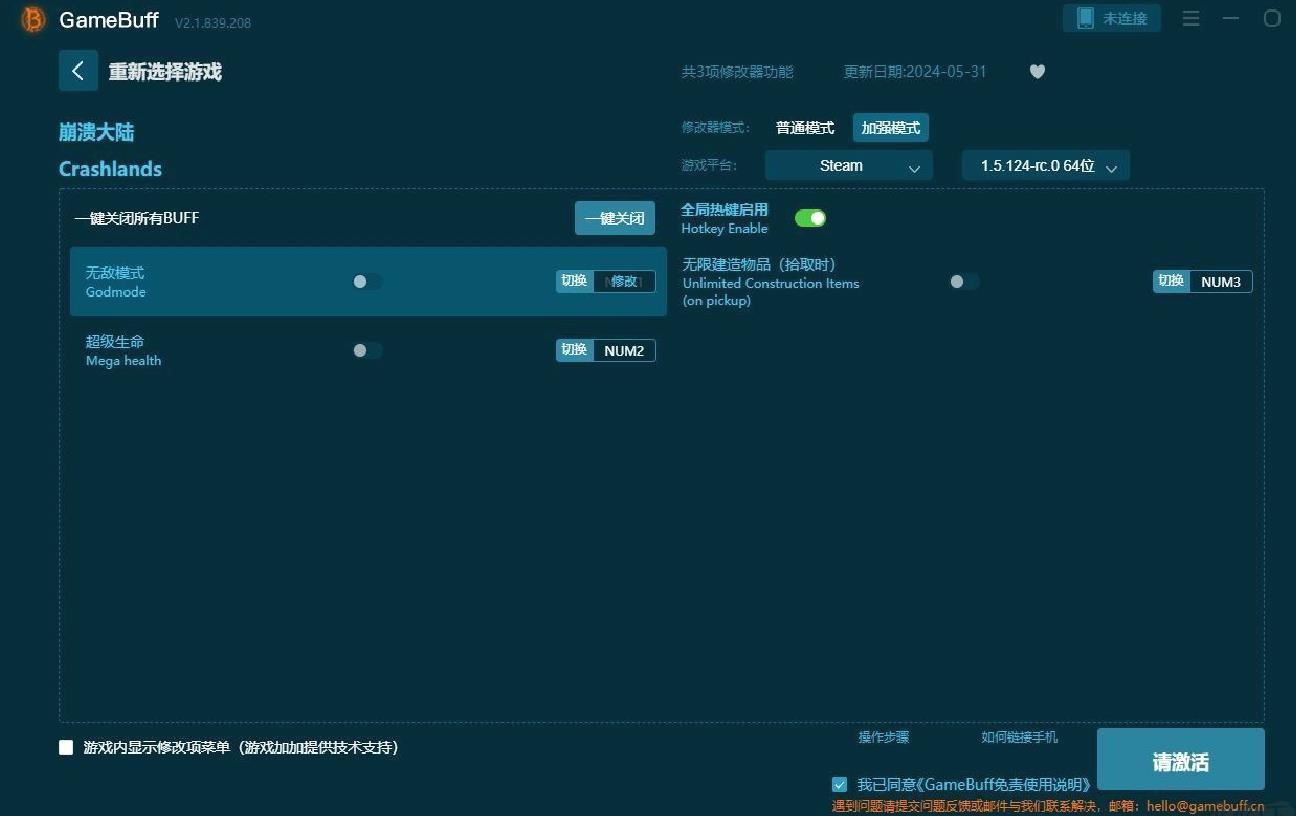Click the 更新日期:2024-05-31 text
Viewport: 1296px width, 816px height.
click(915, 72)
